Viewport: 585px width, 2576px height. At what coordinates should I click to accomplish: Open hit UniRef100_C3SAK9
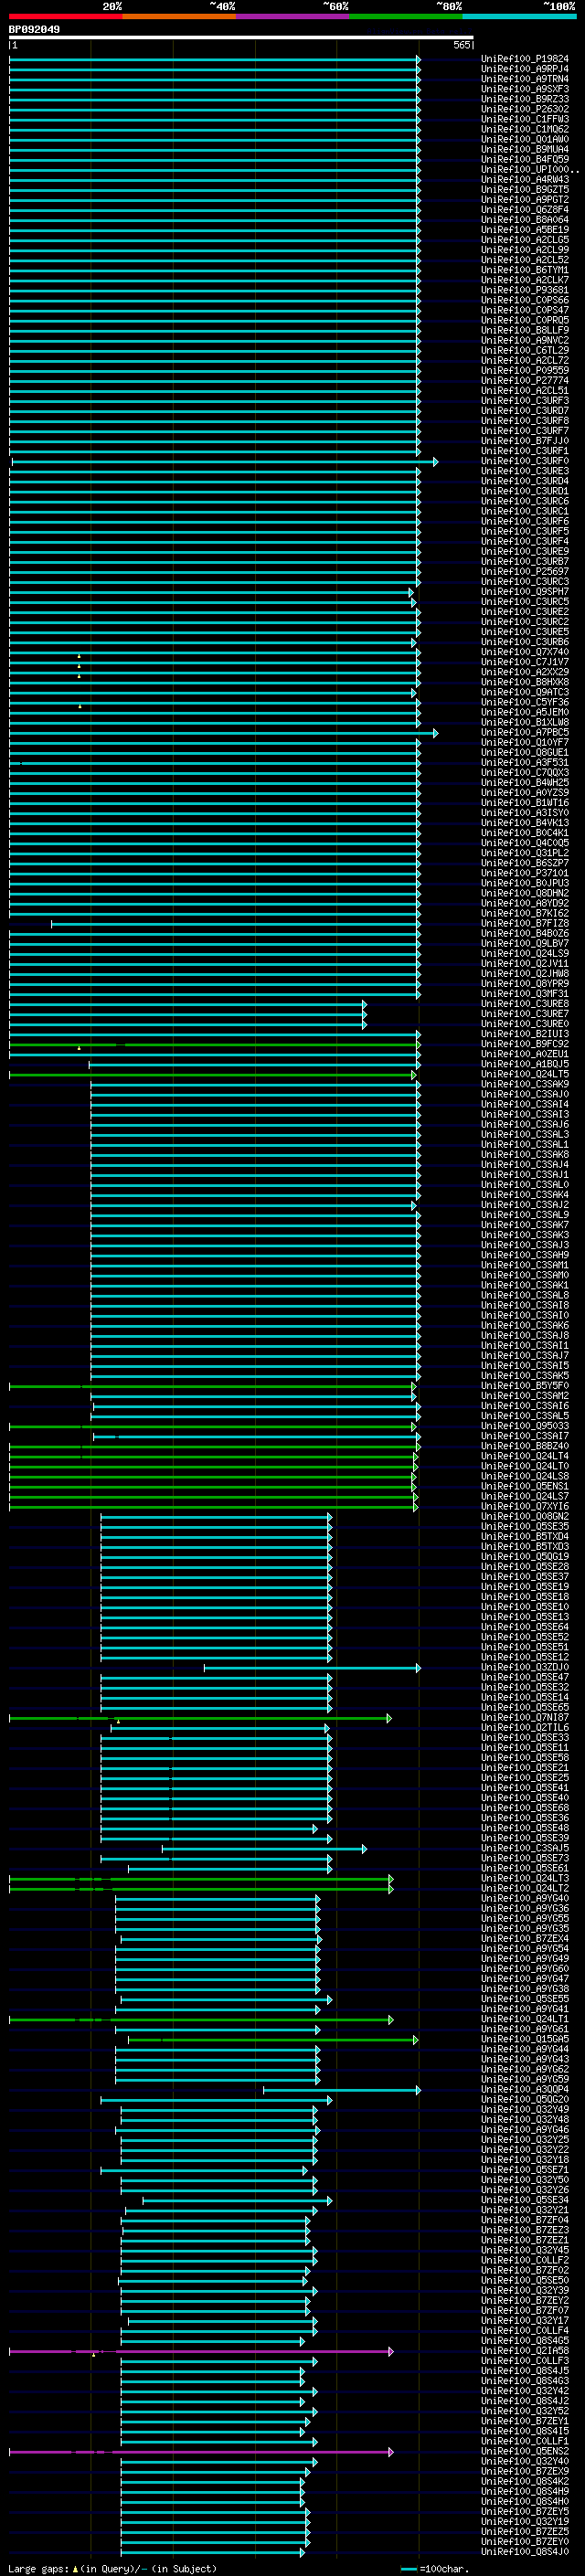click(x=524, y=1084)
